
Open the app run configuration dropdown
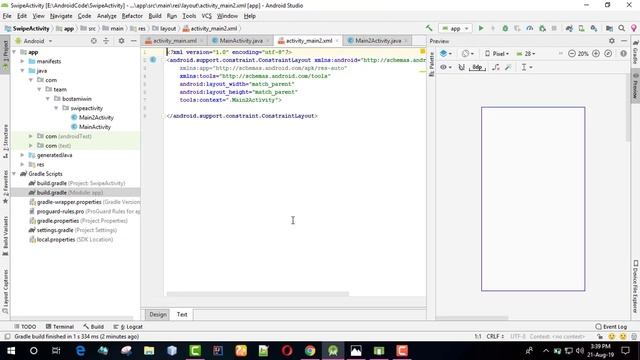(x=456, y=28)
